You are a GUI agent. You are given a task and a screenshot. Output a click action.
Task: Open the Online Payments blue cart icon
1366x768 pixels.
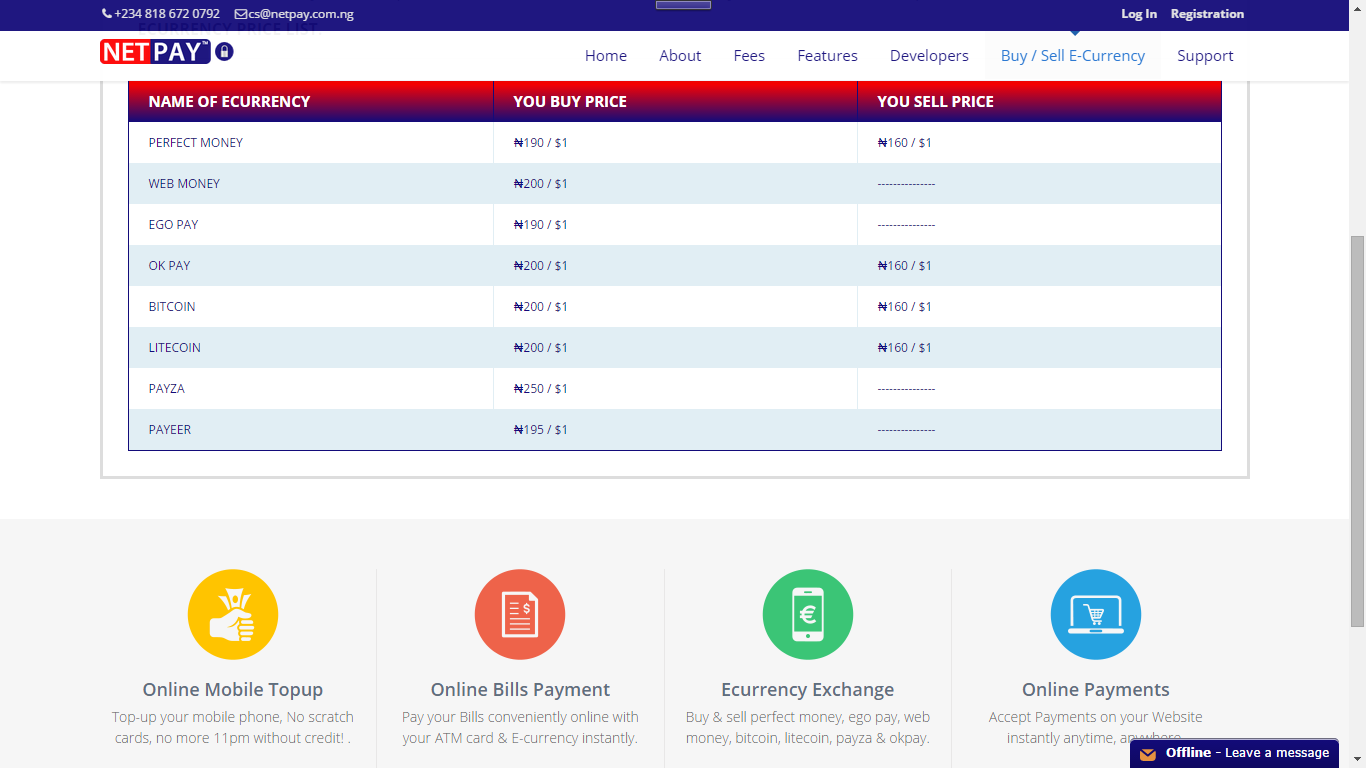point(1096,614)
